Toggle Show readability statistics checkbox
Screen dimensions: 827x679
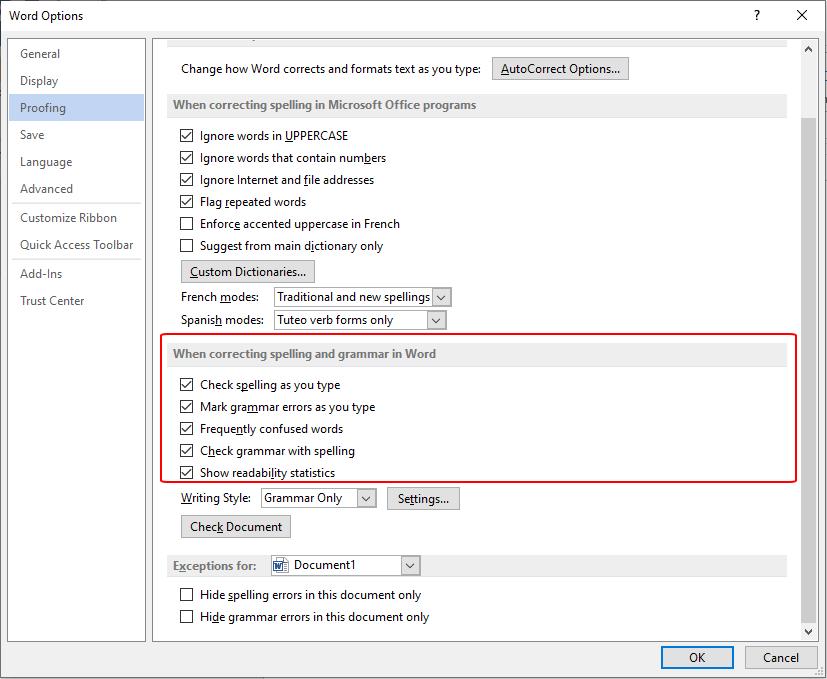pyautogui.click(x=187, y=473)
